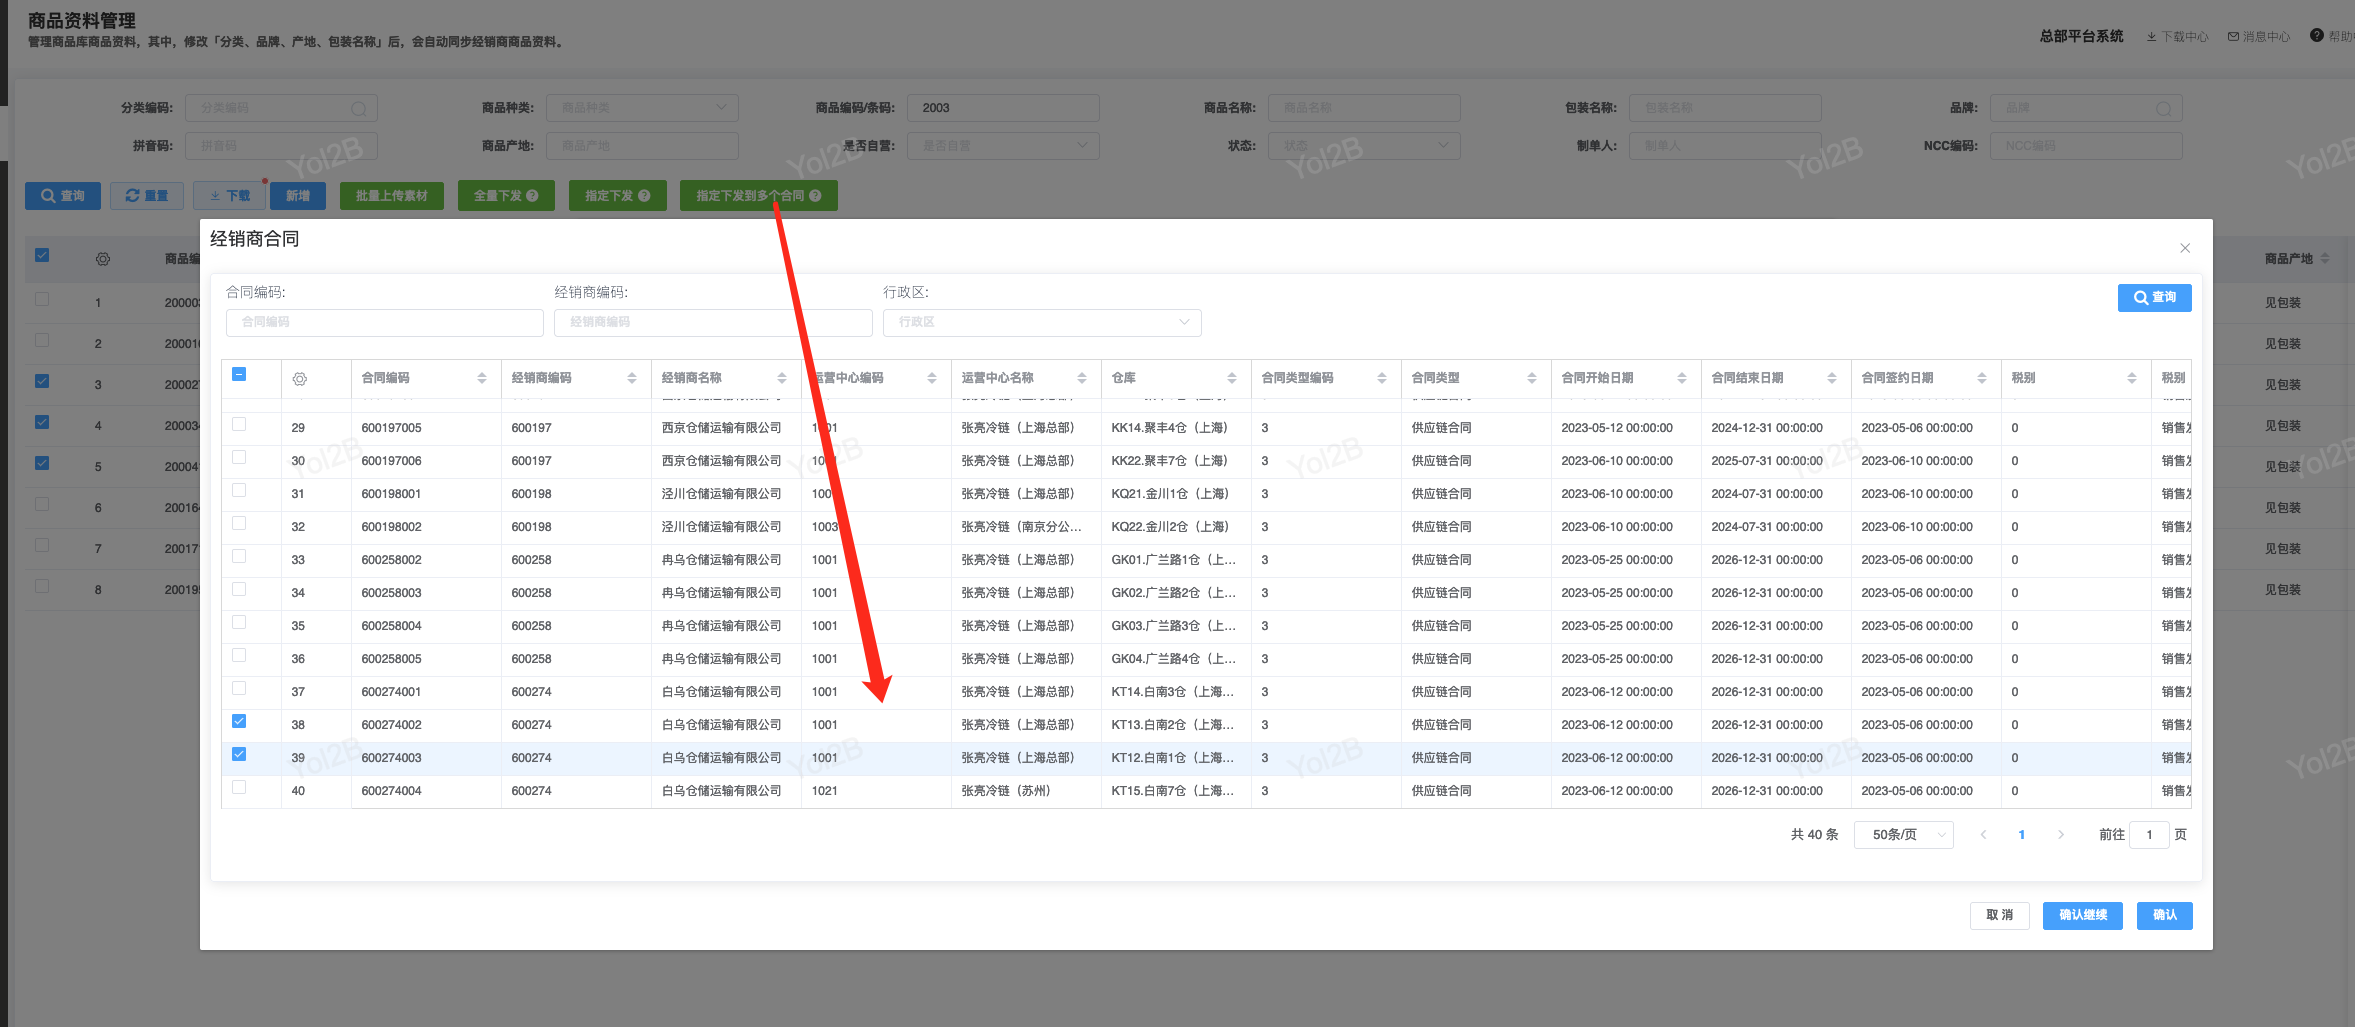The height and width of the screenshot is (1027, 2355).
Task: Click the sort icon on 经销商名称 column
Action: tap(782, 378)
